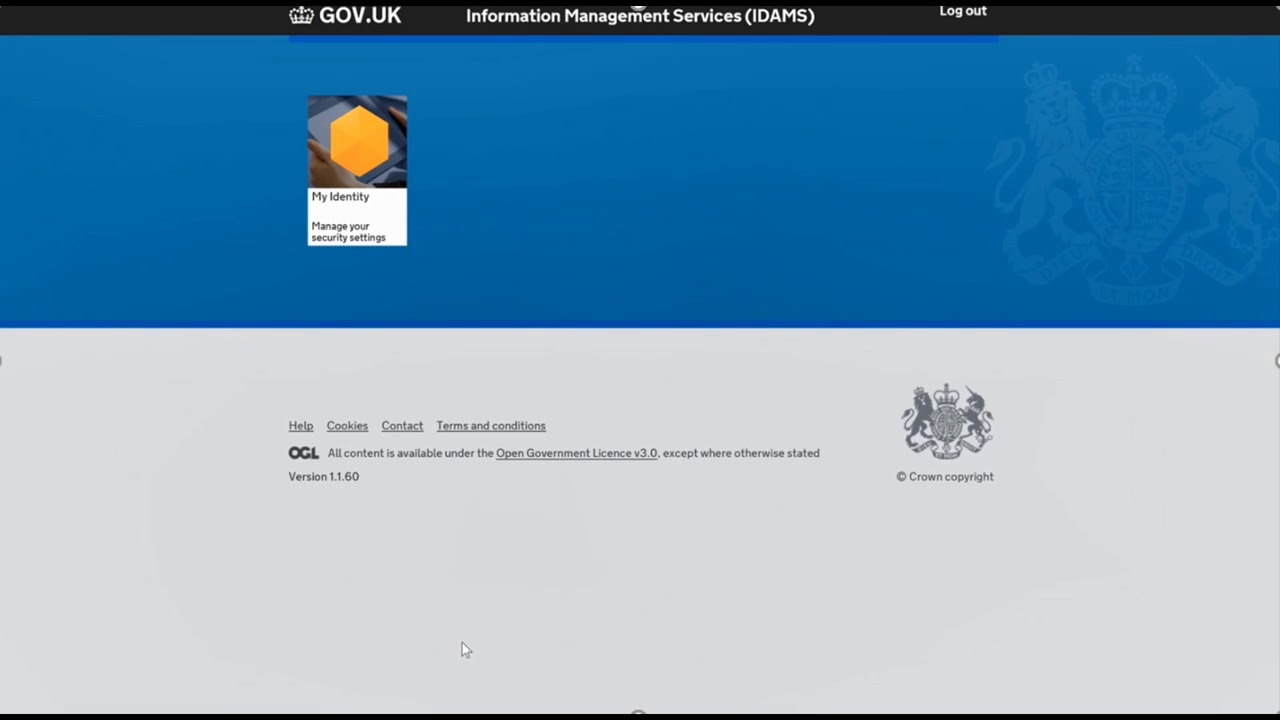Click the OGL logo in footer
The width and height of the screenshot is (1280, 720).
[304, 453]
